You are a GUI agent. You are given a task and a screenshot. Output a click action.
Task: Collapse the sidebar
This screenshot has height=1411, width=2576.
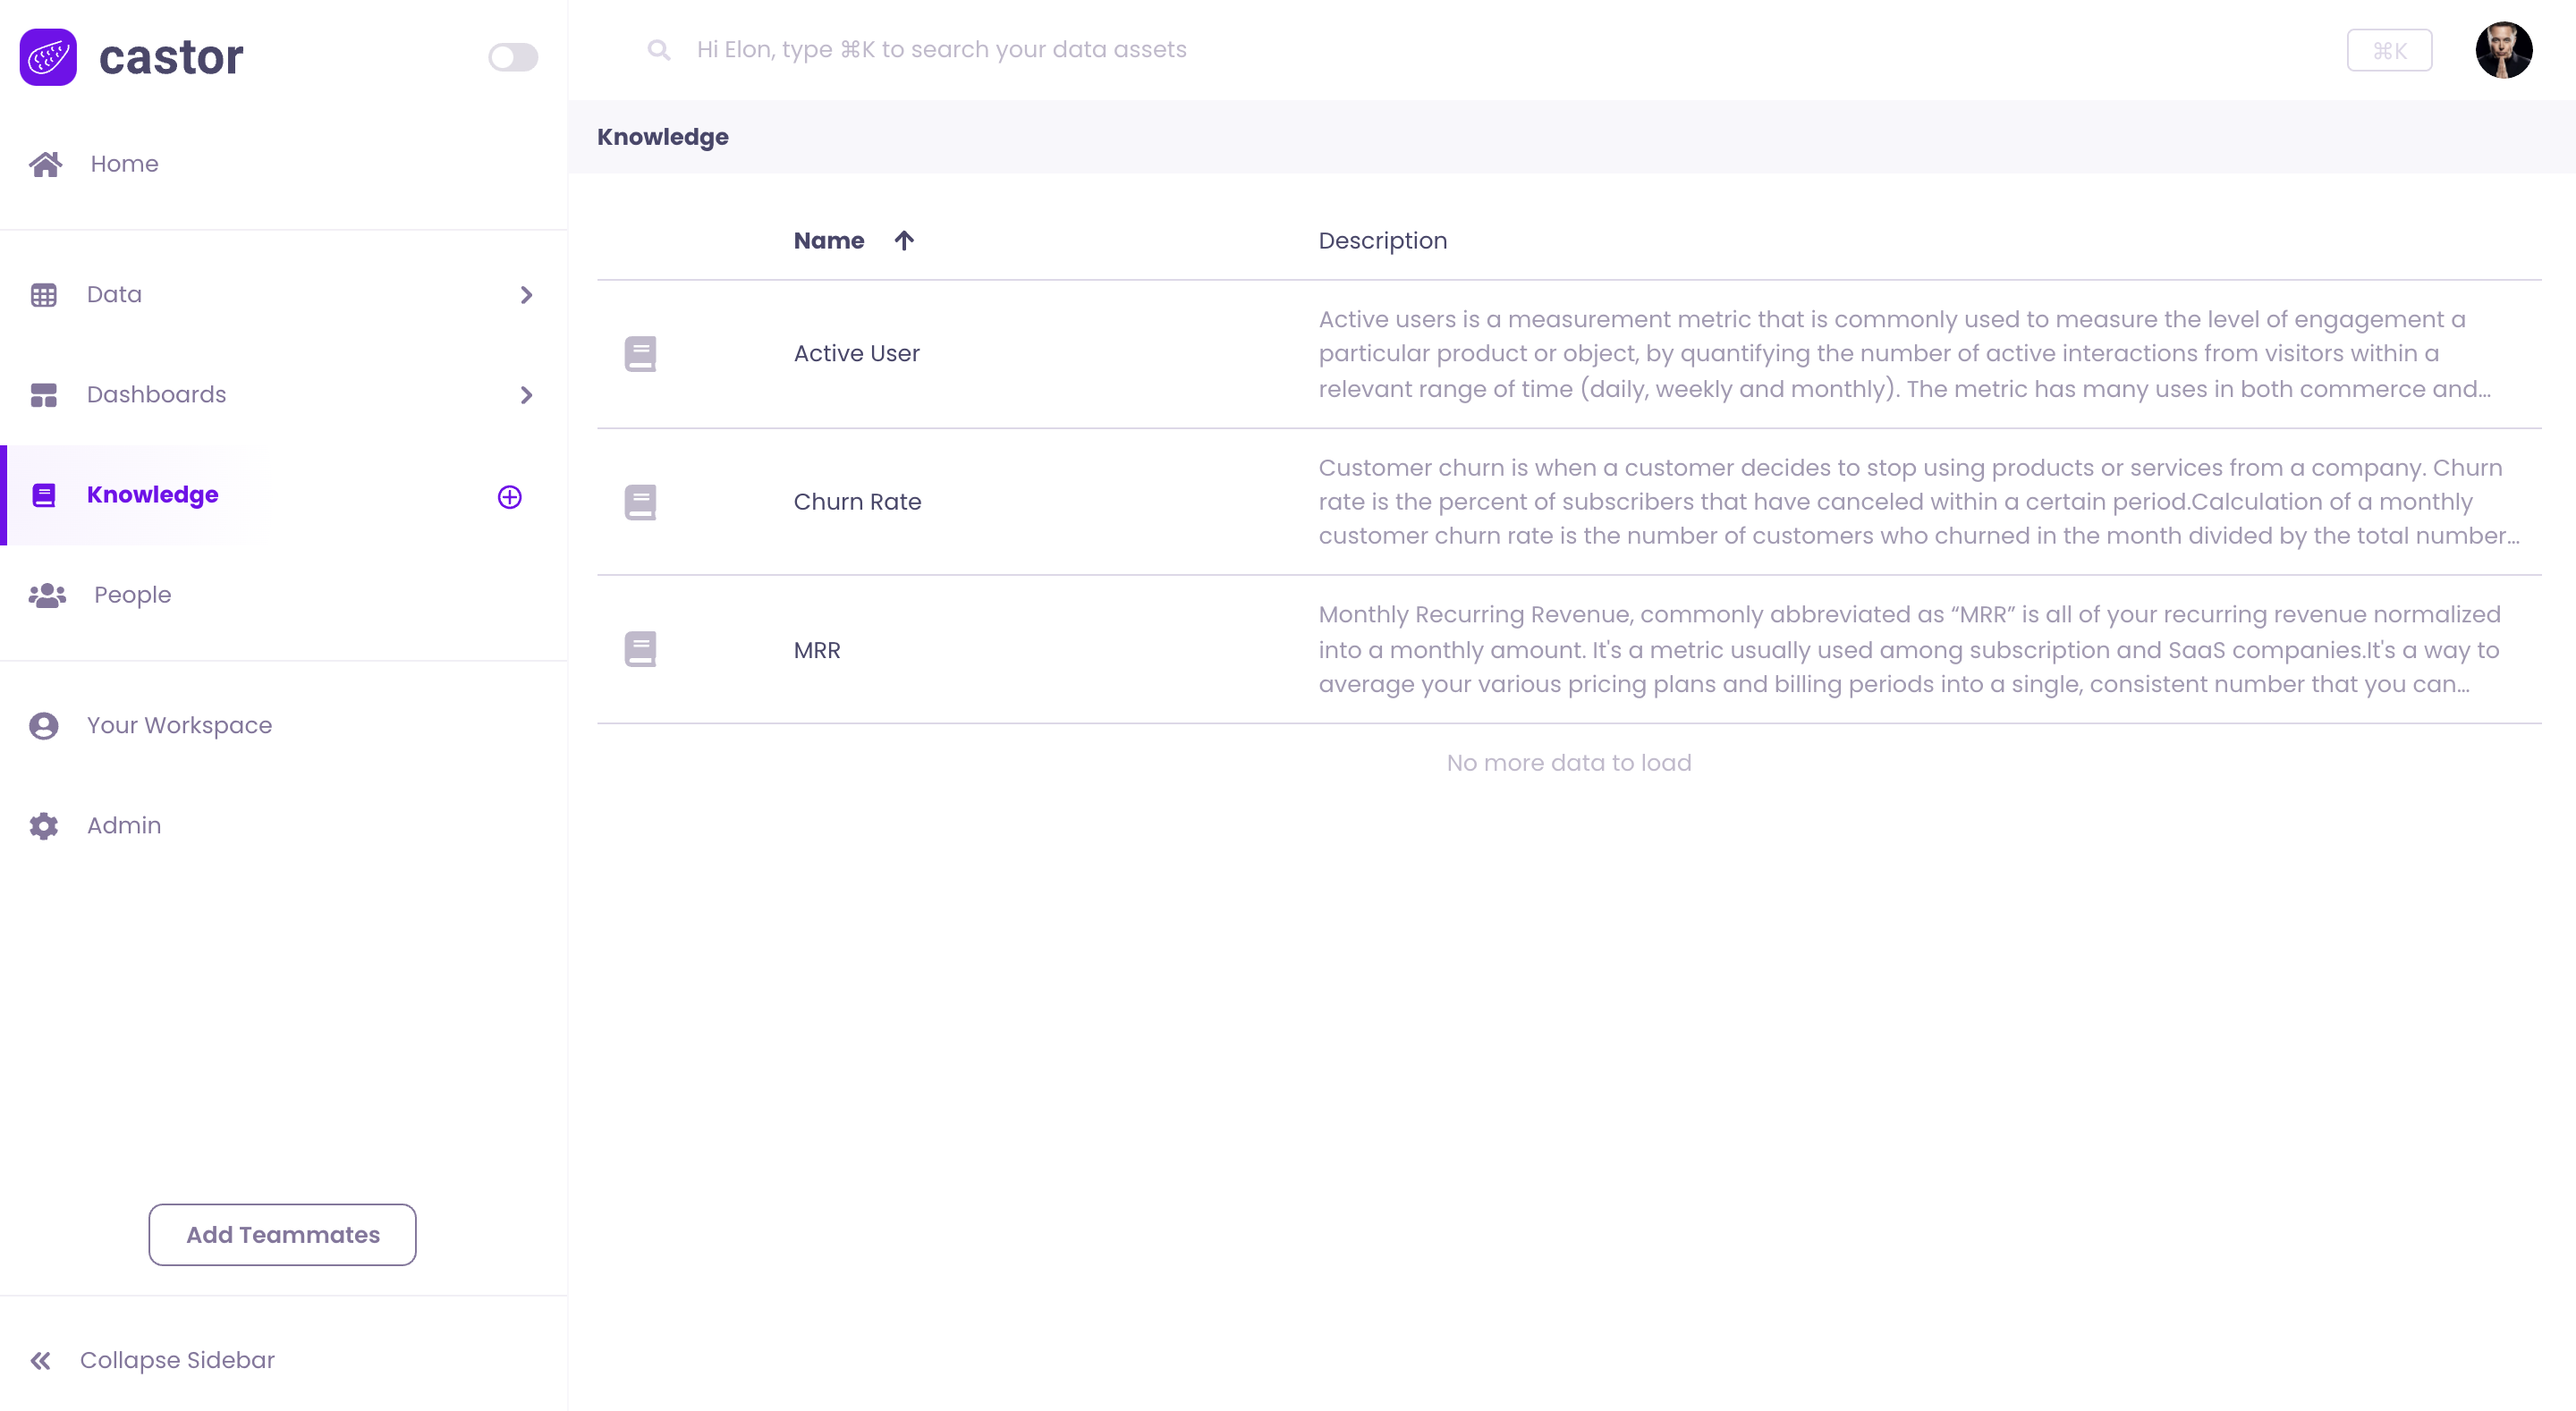152,1360
